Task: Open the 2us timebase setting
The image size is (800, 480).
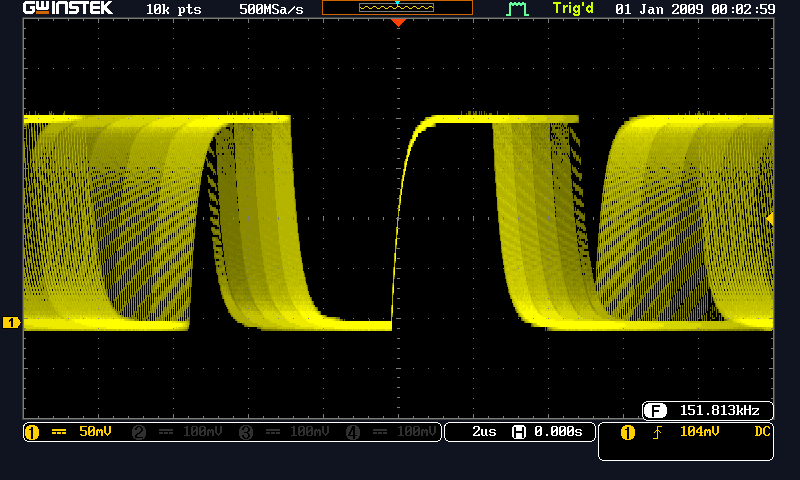Action: [x=483, y=432]
